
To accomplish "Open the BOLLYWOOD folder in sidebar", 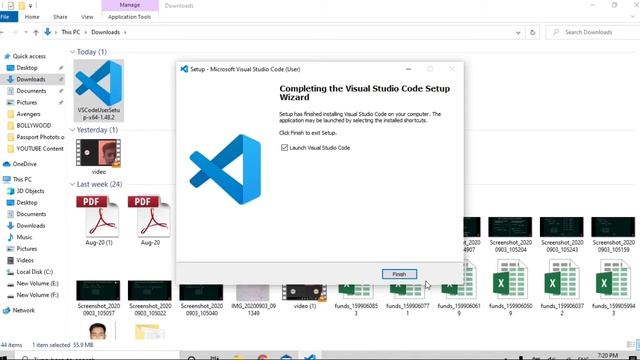I will point(33,125).
